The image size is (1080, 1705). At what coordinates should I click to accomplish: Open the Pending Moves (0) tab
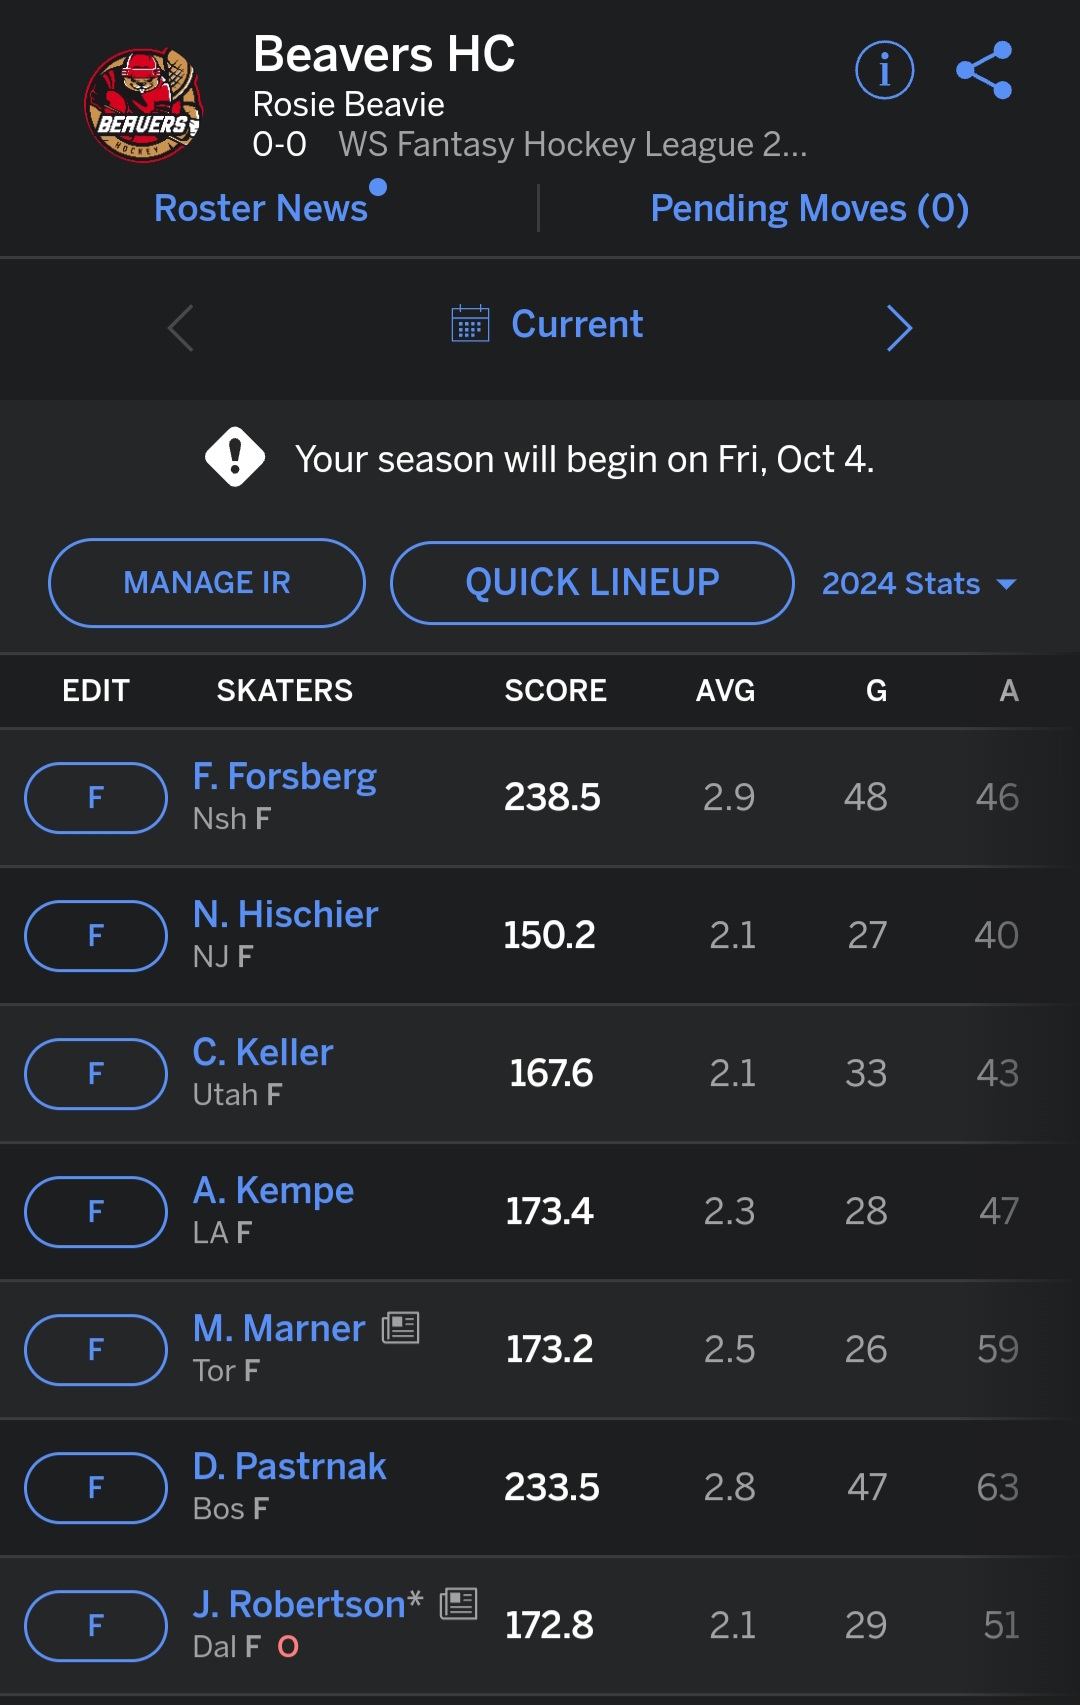[x=809, y=208]
